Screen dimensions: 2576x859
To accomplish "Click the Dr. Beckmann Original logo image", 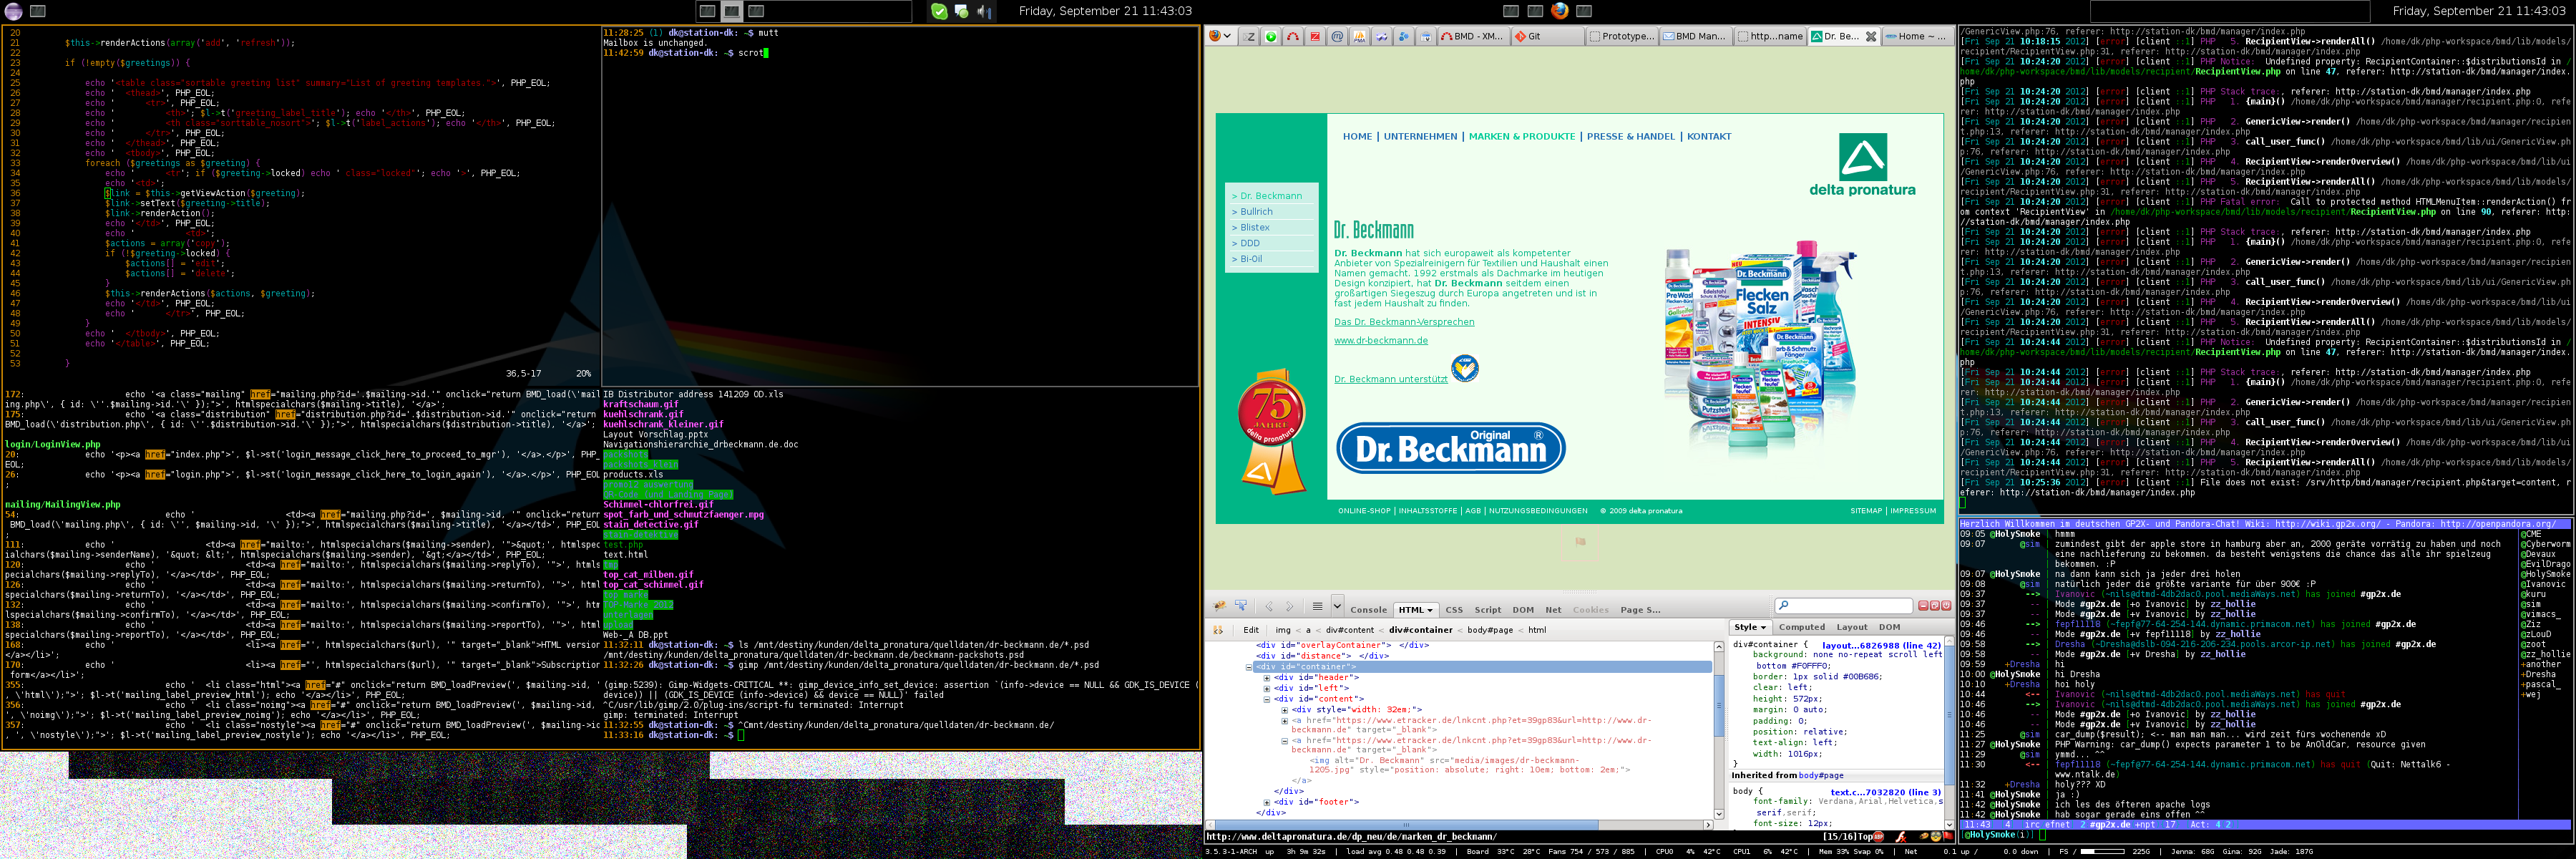I will point(1451,447).
